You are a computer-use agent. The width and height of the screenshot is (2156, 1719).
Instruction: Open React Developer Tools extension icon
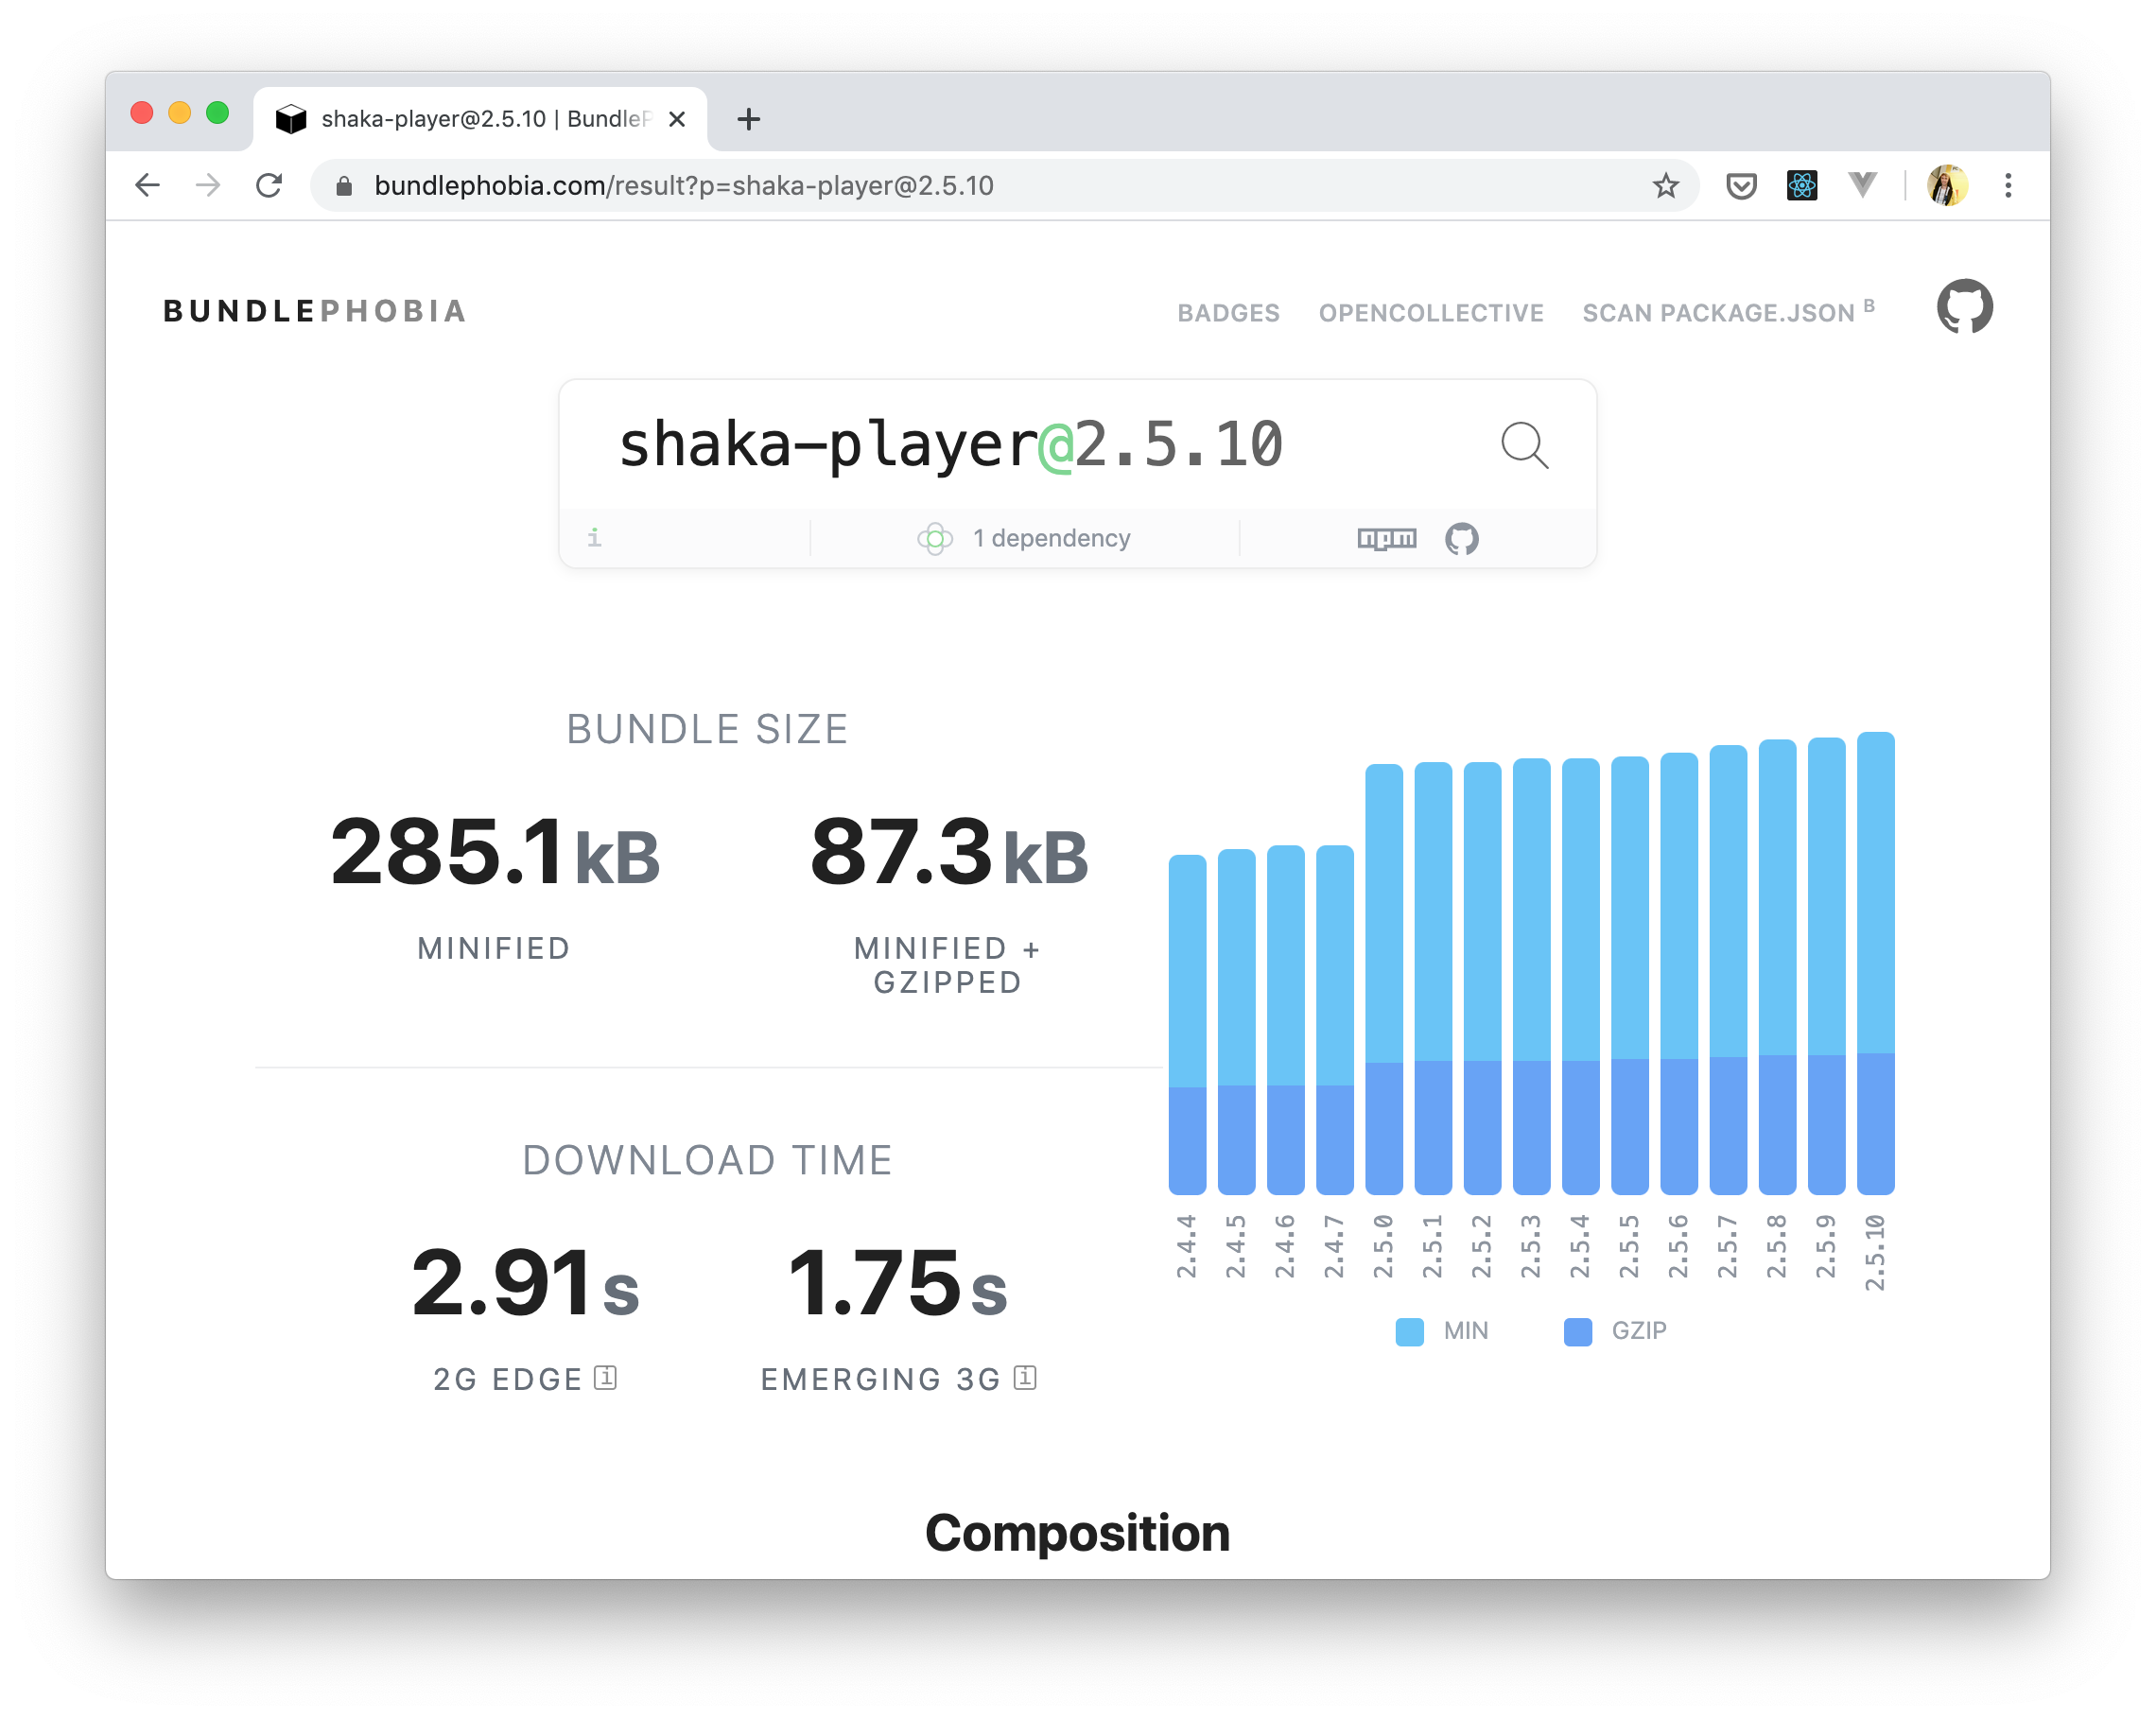pyautogui.click(x=1802, y=185)
